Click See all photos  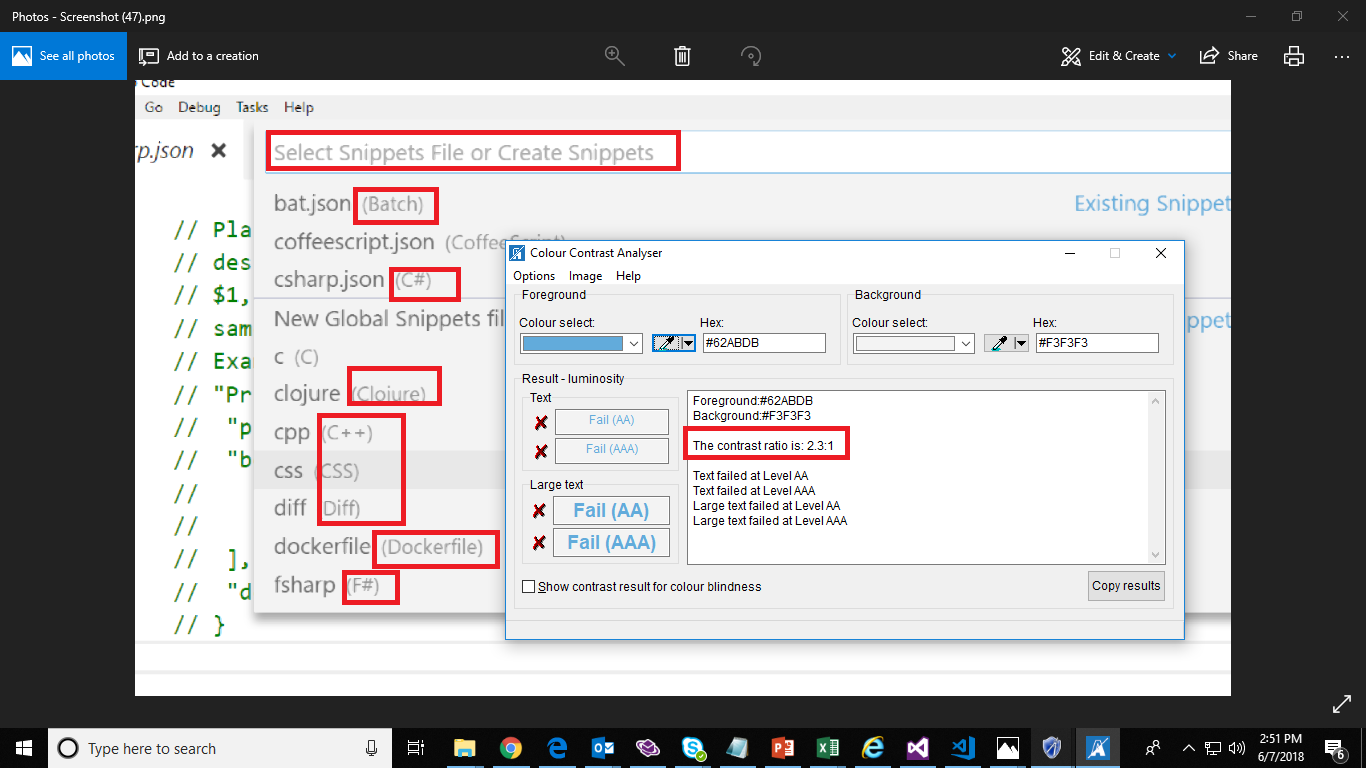point(64,55)
